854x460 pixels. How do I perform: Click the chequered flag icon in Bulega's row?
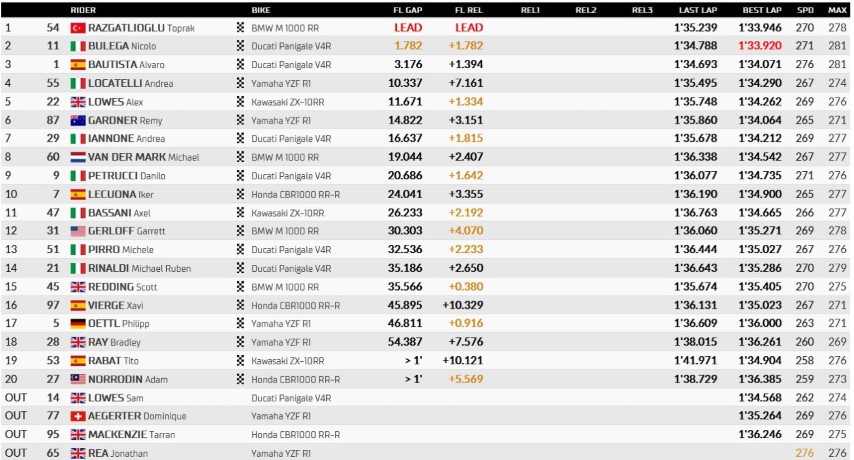[240, 46]
